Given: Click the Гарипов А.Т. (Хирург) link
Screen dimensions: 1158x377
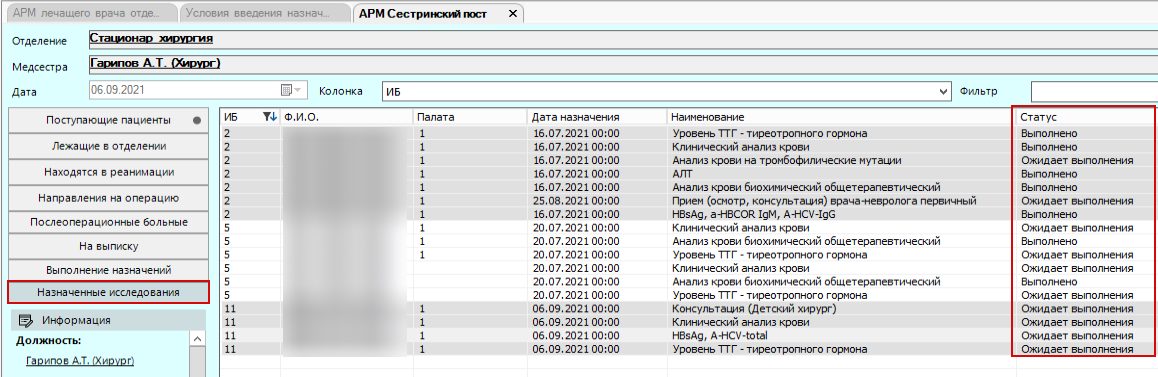Looking at the screenshot, I should point(84,361).
